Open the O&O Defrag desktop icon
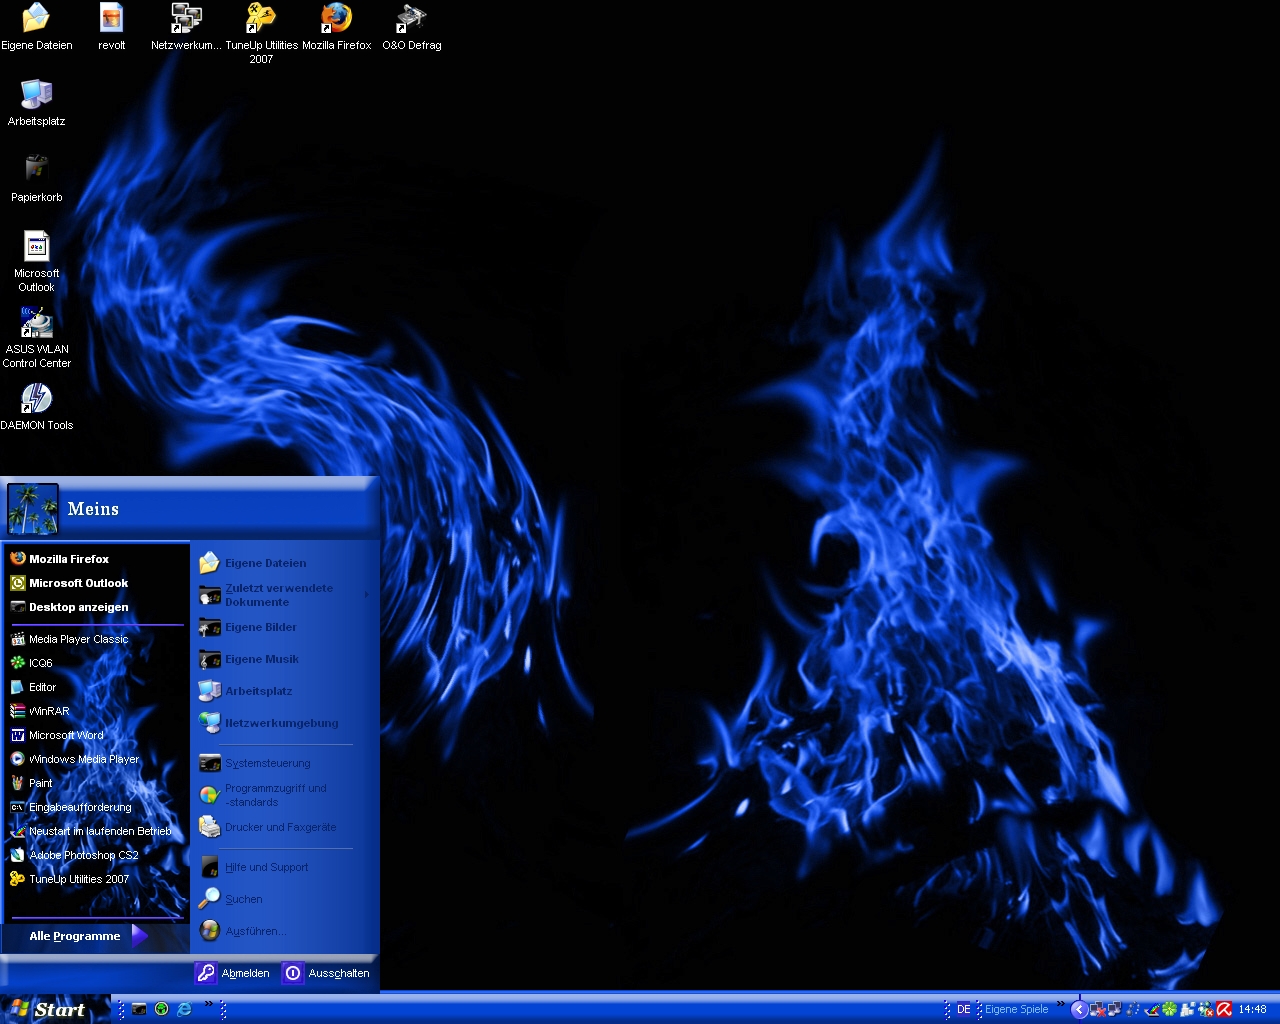 [411, 19]
